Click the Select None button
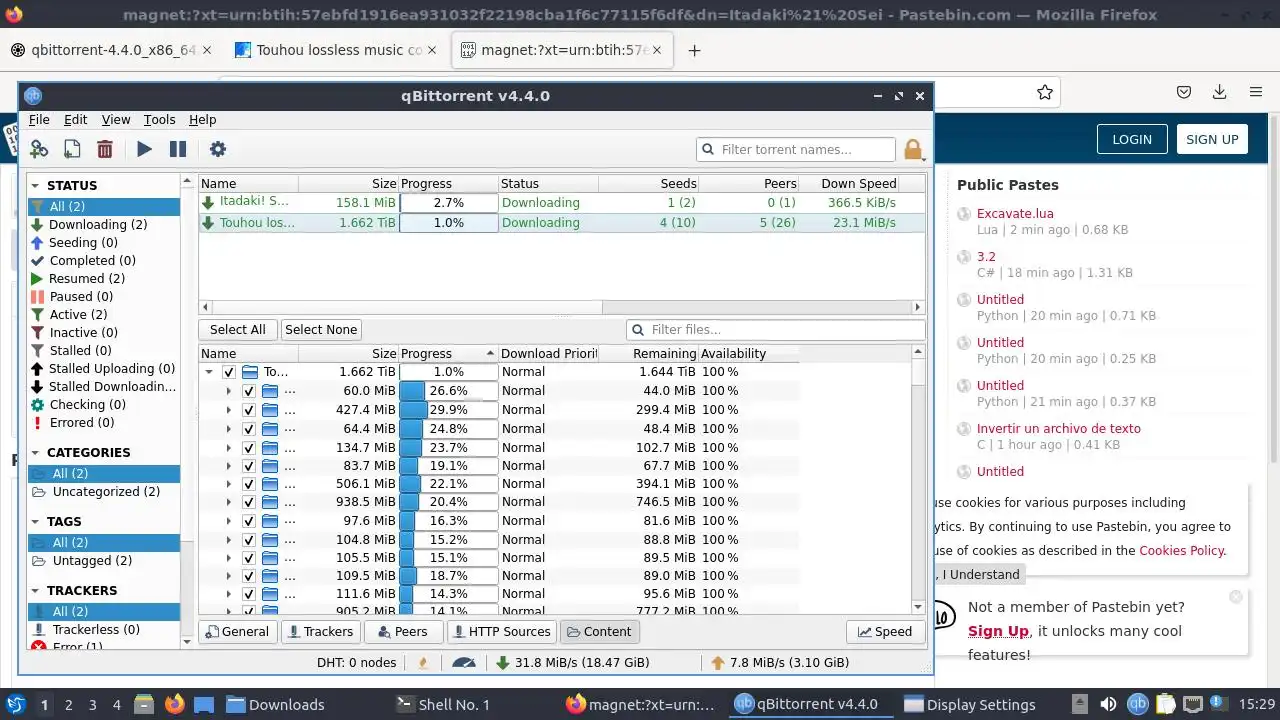 point(321,330)
